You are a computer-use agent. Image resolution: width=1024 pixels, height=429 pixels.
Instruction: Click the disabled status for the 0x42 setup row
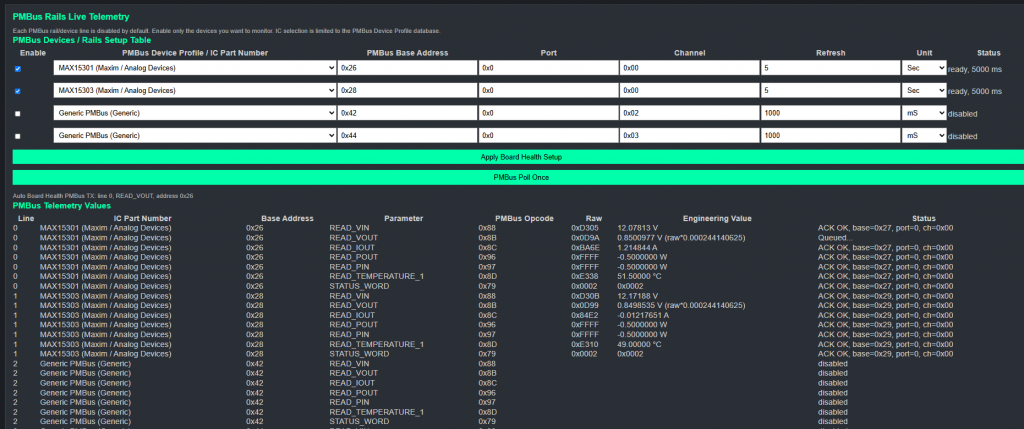[x=963, y=114]
